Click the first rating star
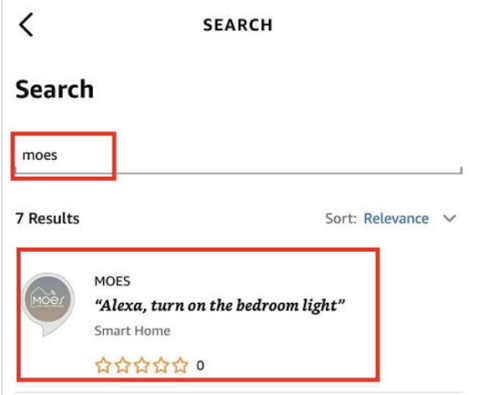Viewport: 480px width, 395px height. (103, 365)
